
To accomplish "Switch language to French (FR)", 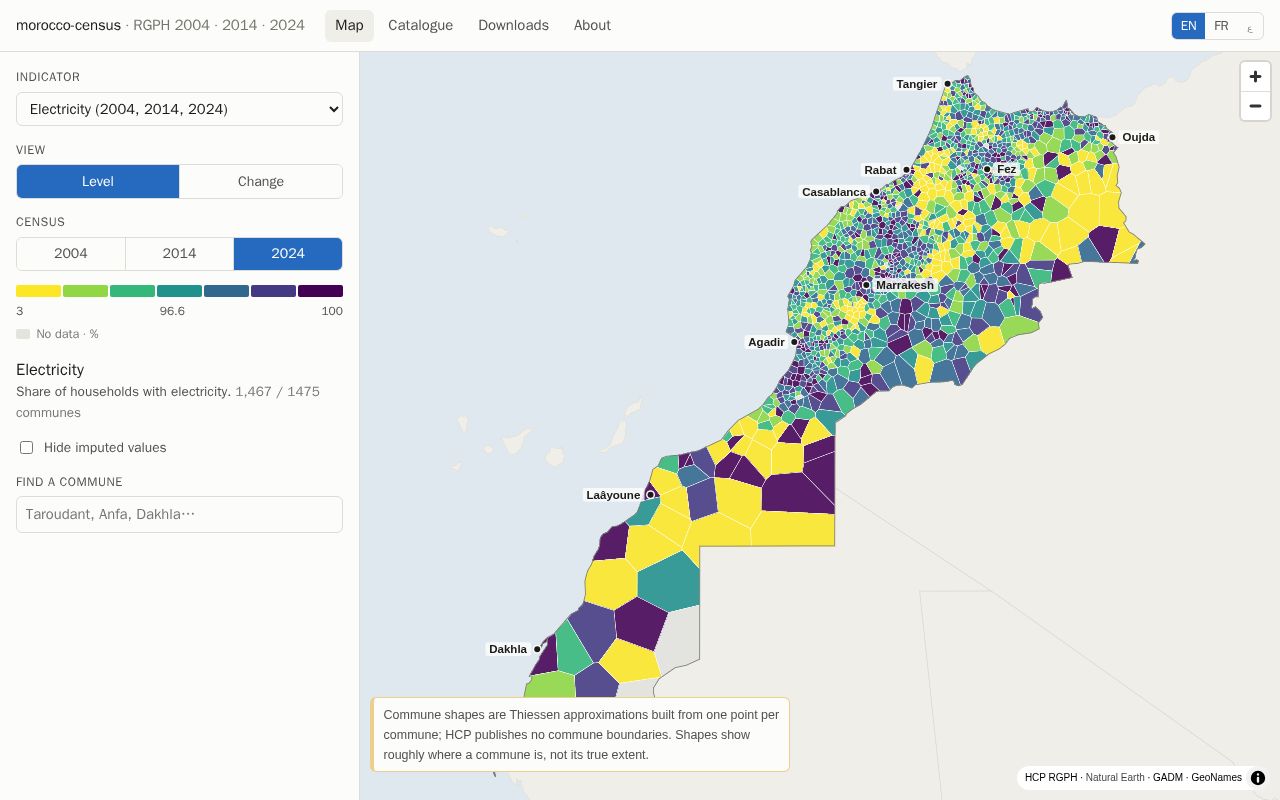I will (1221, 26).
